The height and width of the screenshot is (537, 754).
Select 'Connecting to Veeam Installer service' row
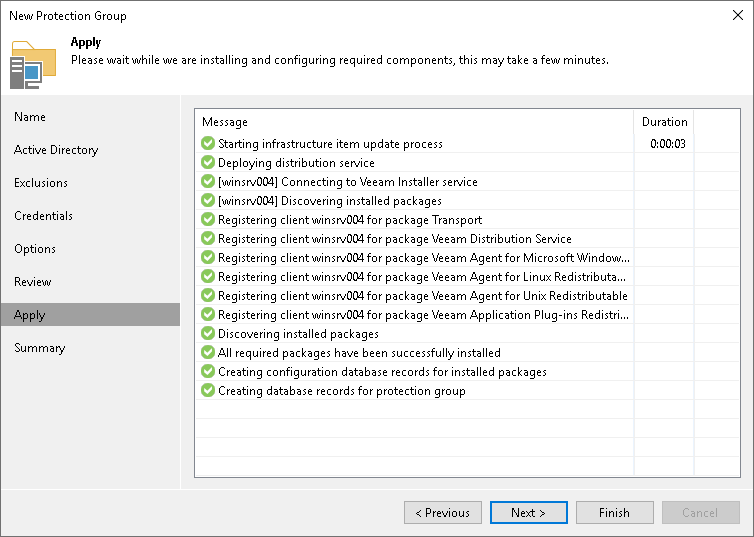[x=348, y=182]
